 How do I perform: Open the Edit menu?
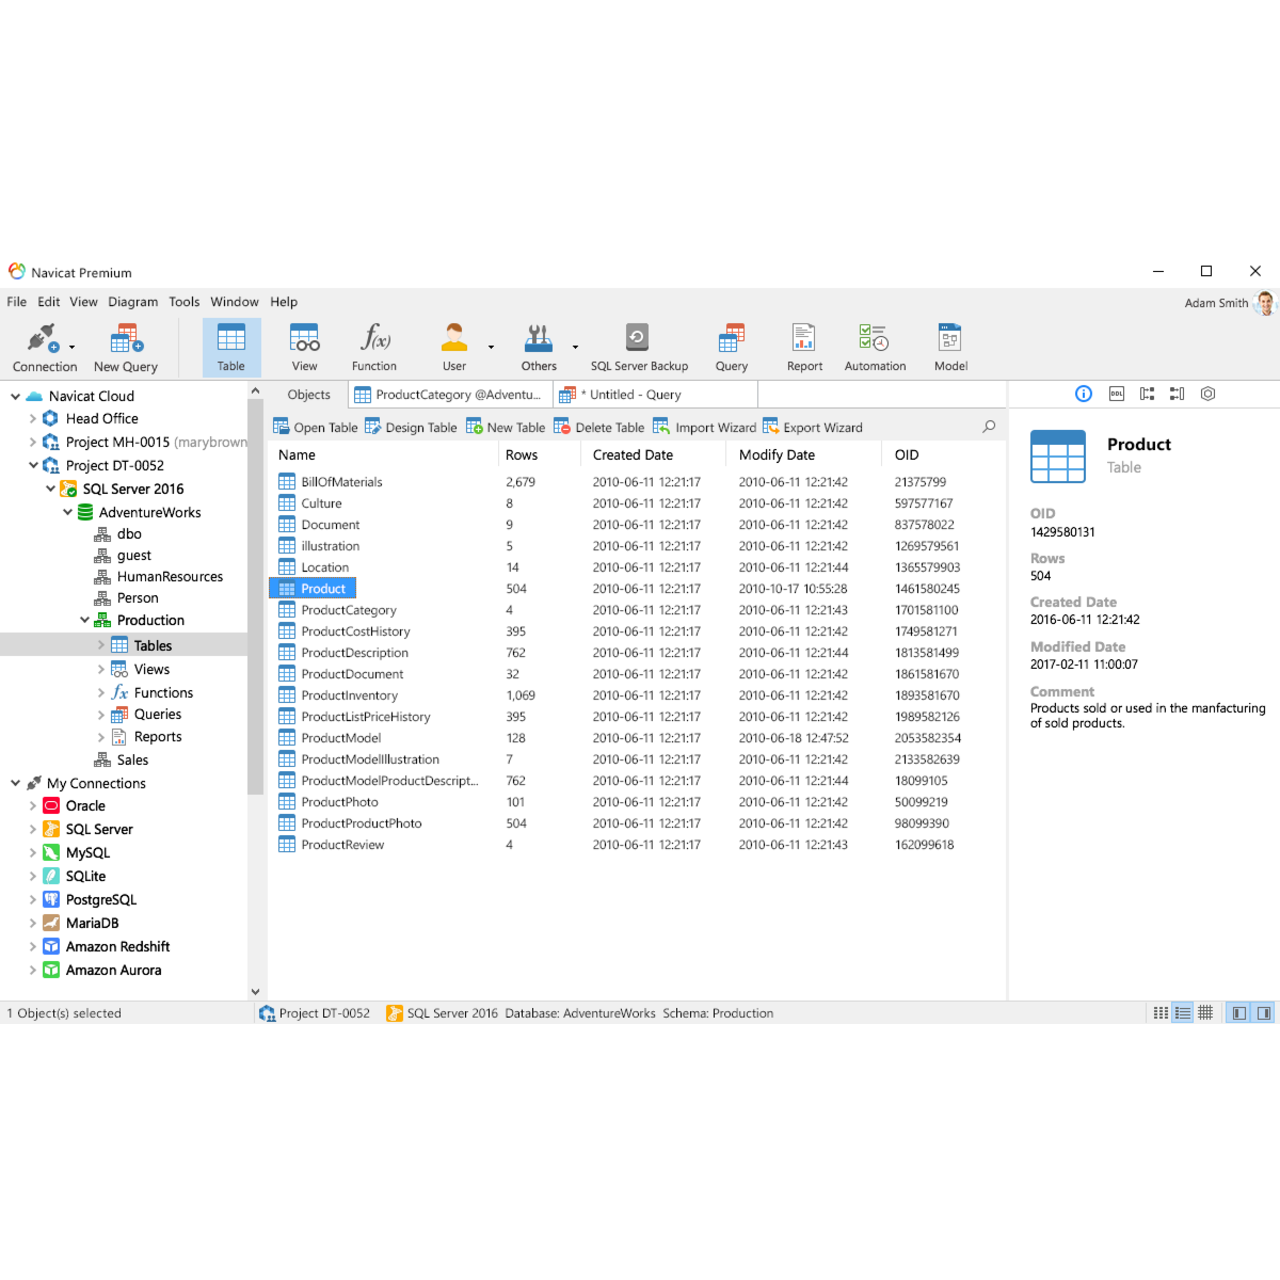click(x=49, y=302)
